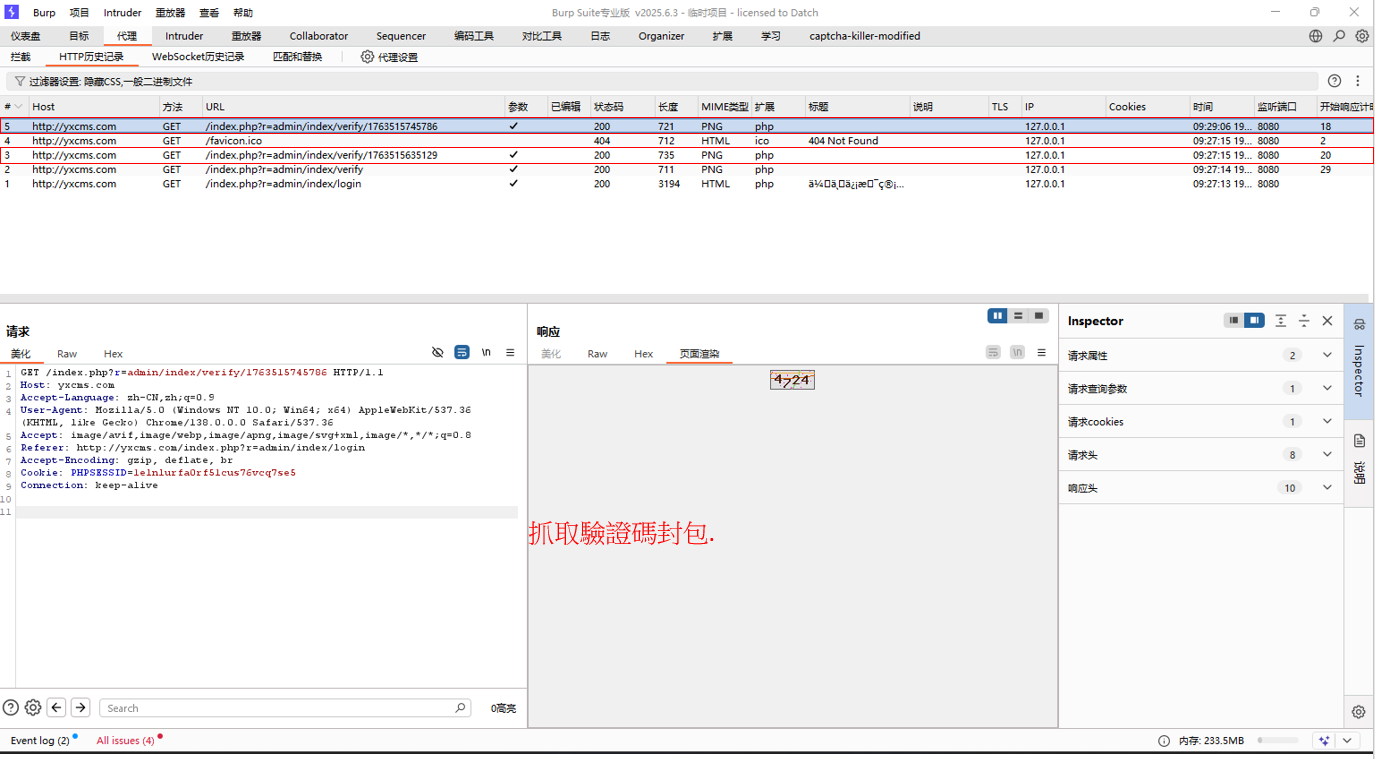1375x759 pixels.
Task: Go to previous search match arrow
Action: click(56, 707)
